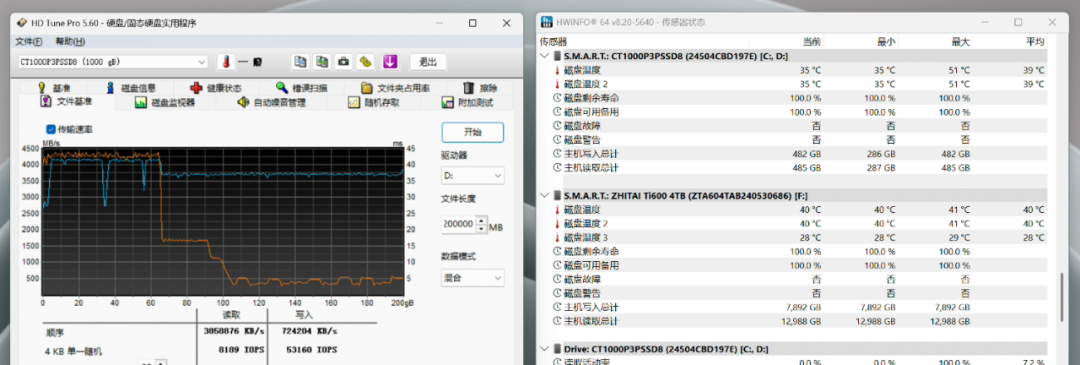Click the copy text results icon in HD Tune
This screenshot has width=1080, height=365.
(300, 62)
